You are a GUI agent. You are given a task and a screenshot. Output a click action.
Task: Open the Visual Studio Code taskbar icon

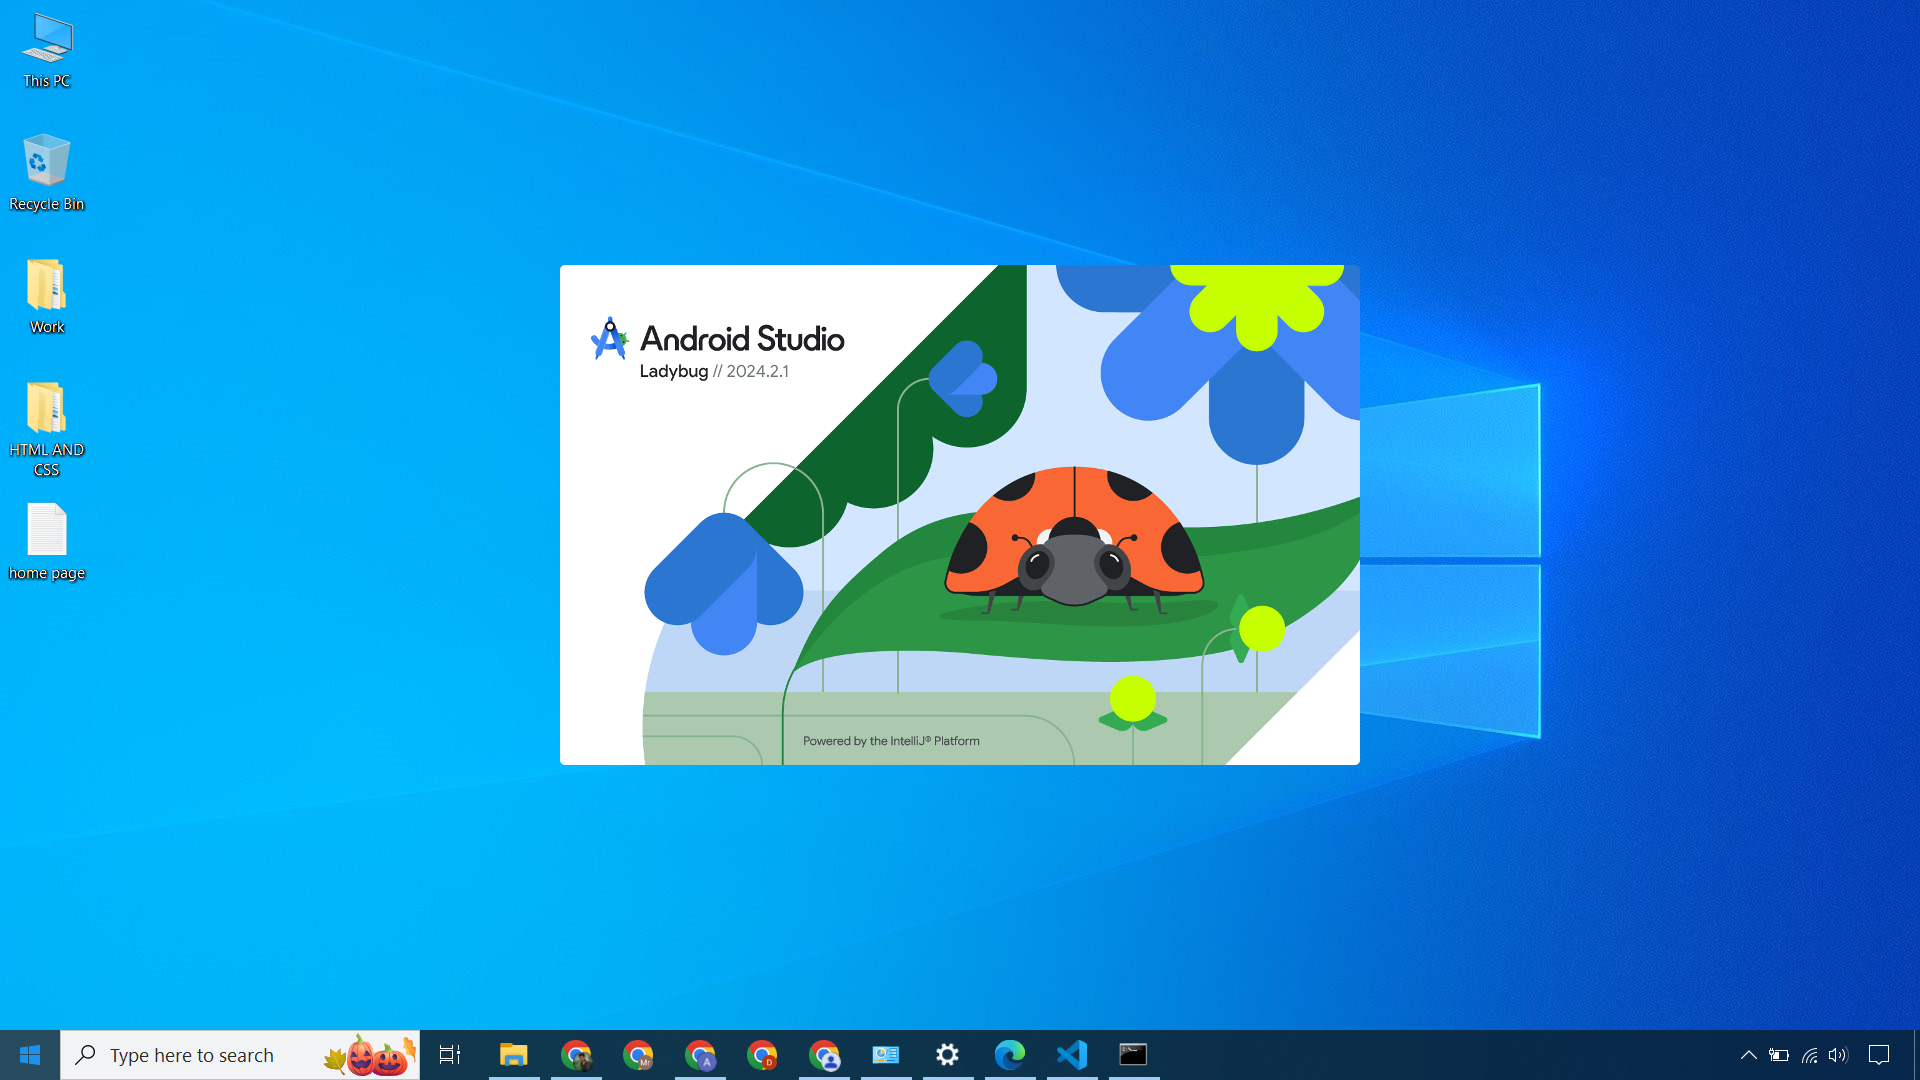pos(1071,1054)
